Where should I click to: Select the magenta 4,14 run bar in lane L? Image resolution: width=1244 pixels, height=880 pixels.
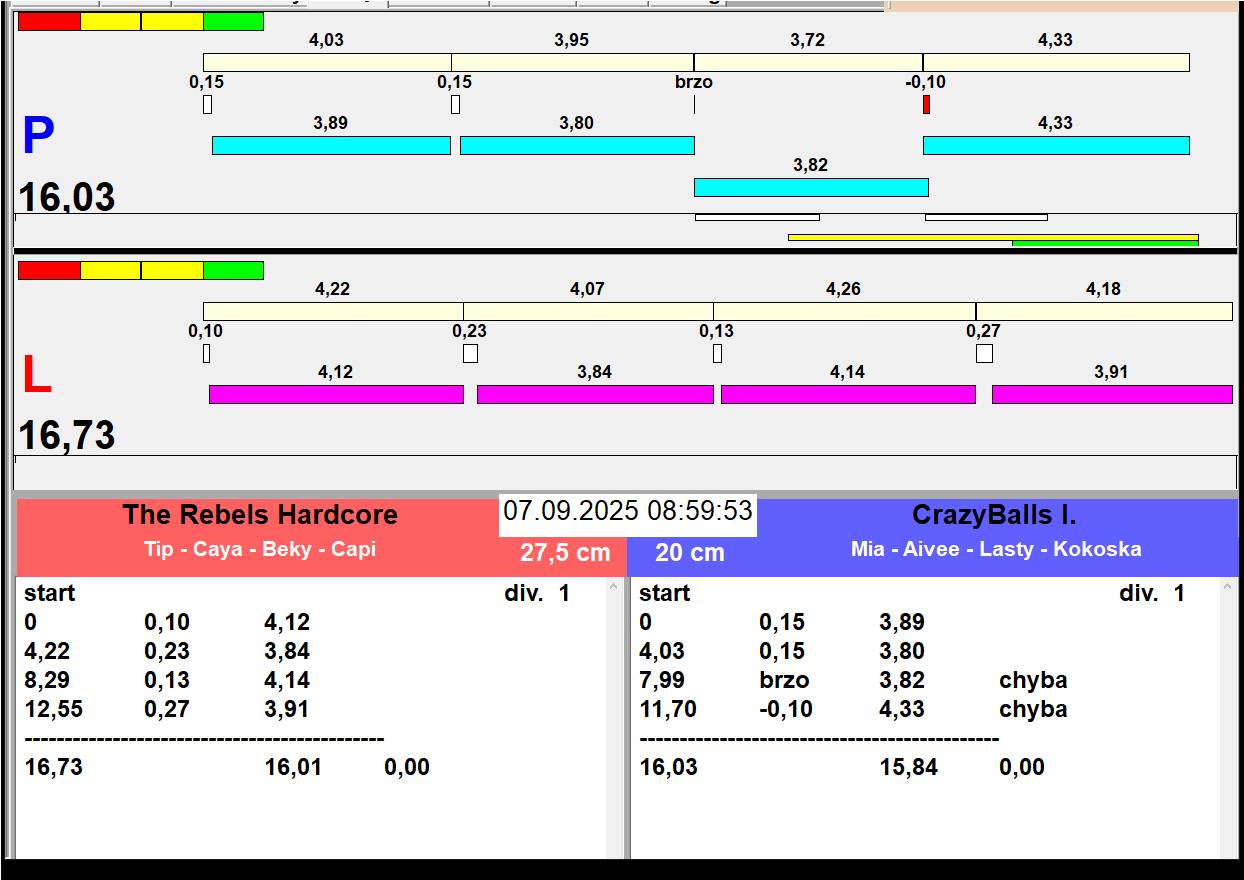(x=848, y=394)
